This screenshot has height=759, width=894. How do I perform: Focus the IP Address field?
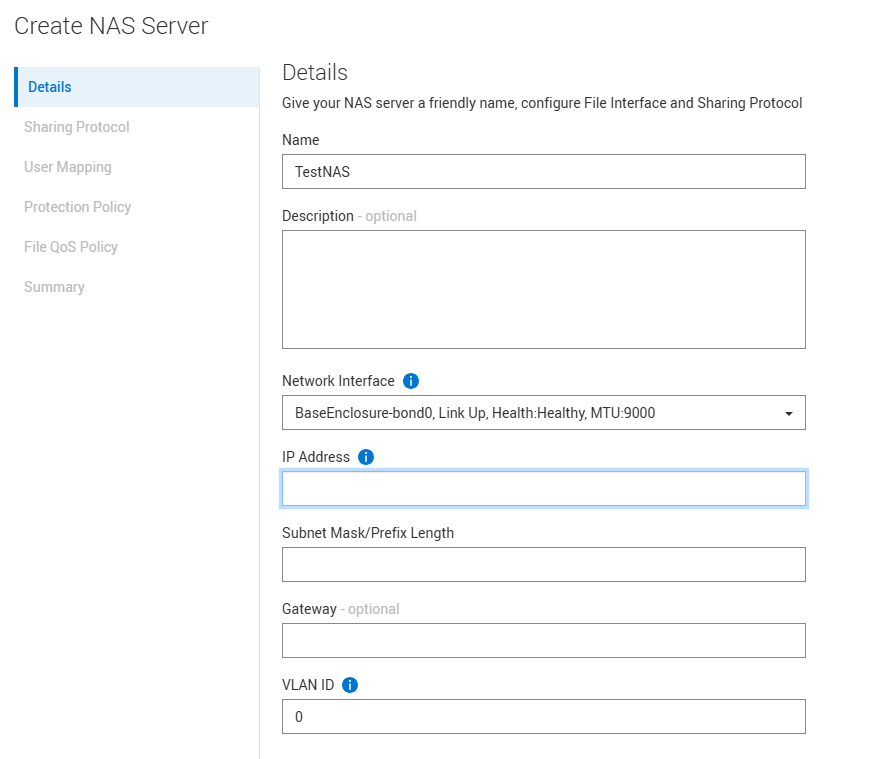544,488
